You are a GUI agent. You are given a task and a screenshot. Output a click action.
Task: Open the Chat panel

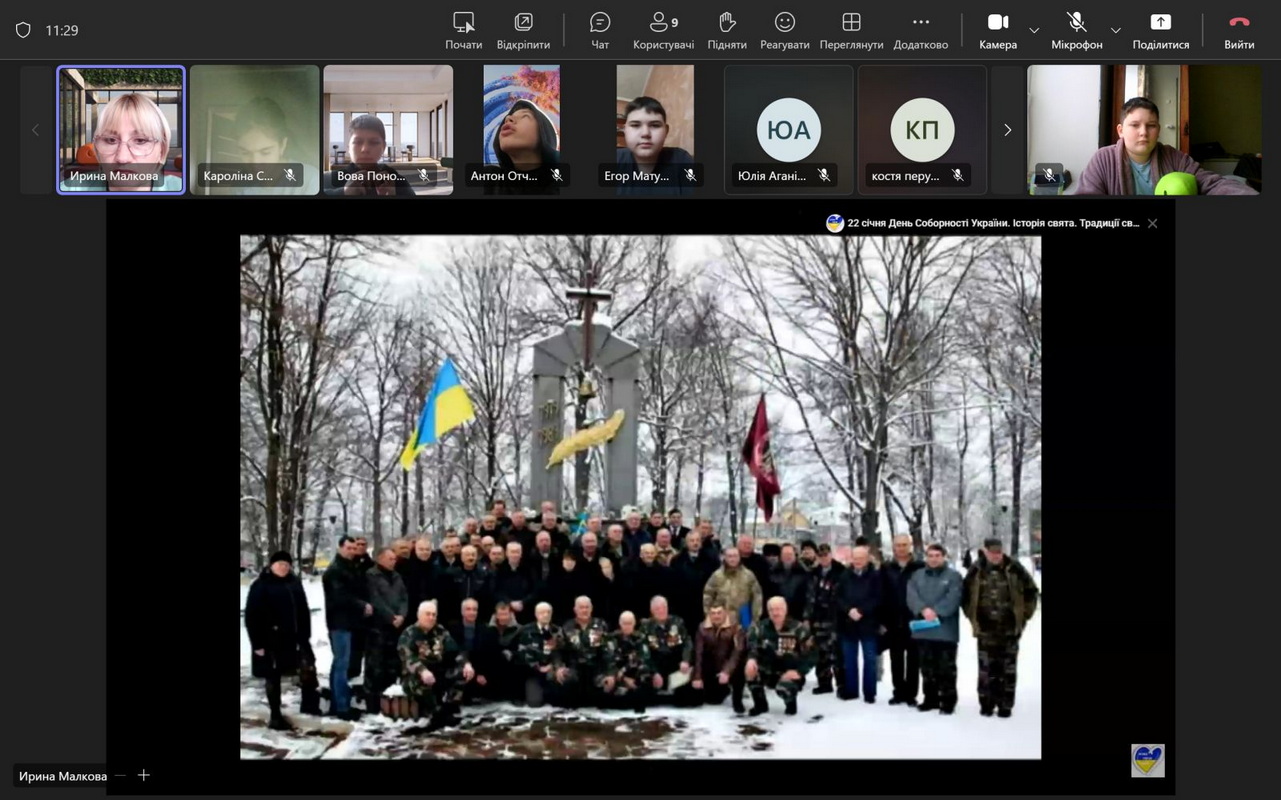pos(600,30)
